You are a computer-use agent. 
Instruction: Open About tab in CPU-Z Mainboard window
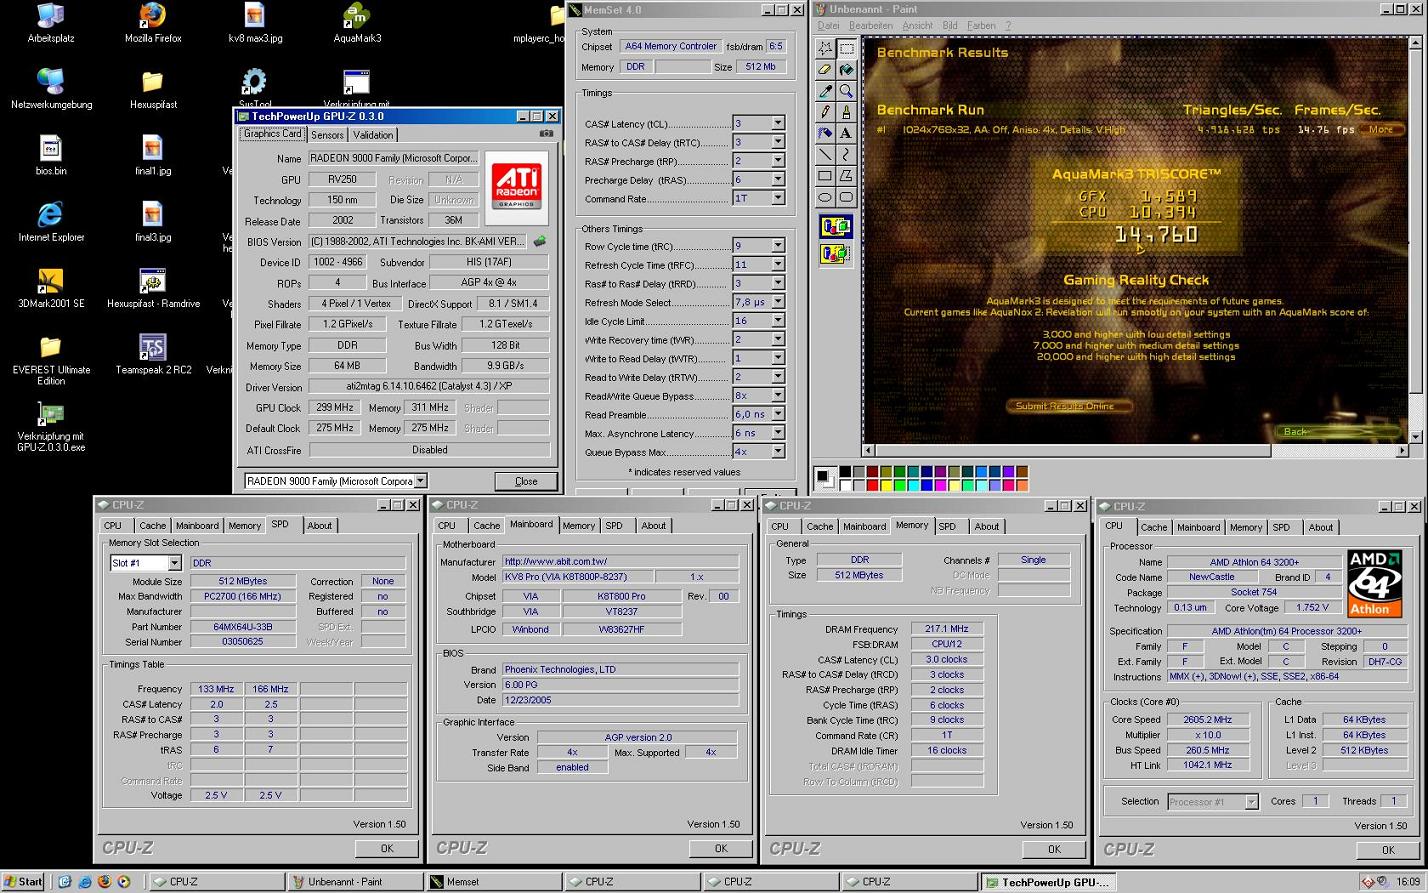(653, 526)
